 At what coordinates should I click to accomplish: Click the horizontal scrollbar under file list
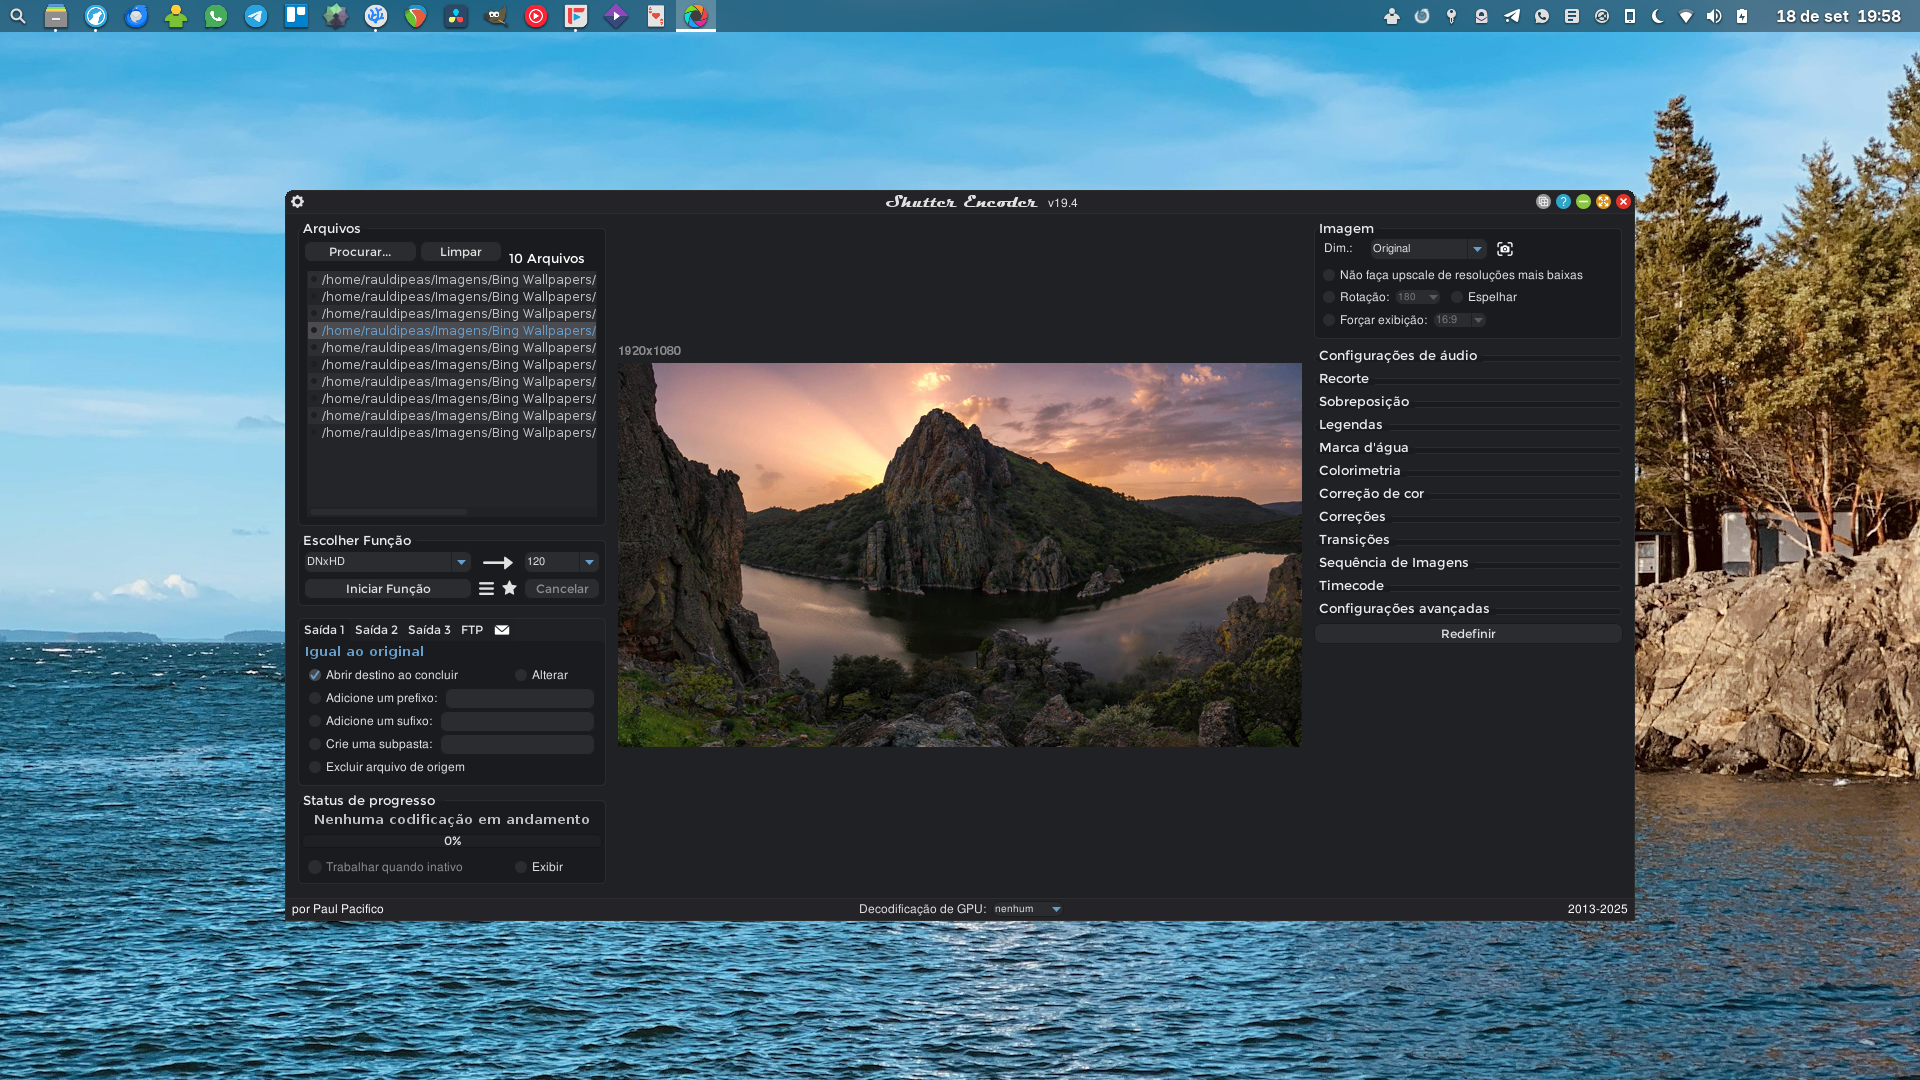388,512
